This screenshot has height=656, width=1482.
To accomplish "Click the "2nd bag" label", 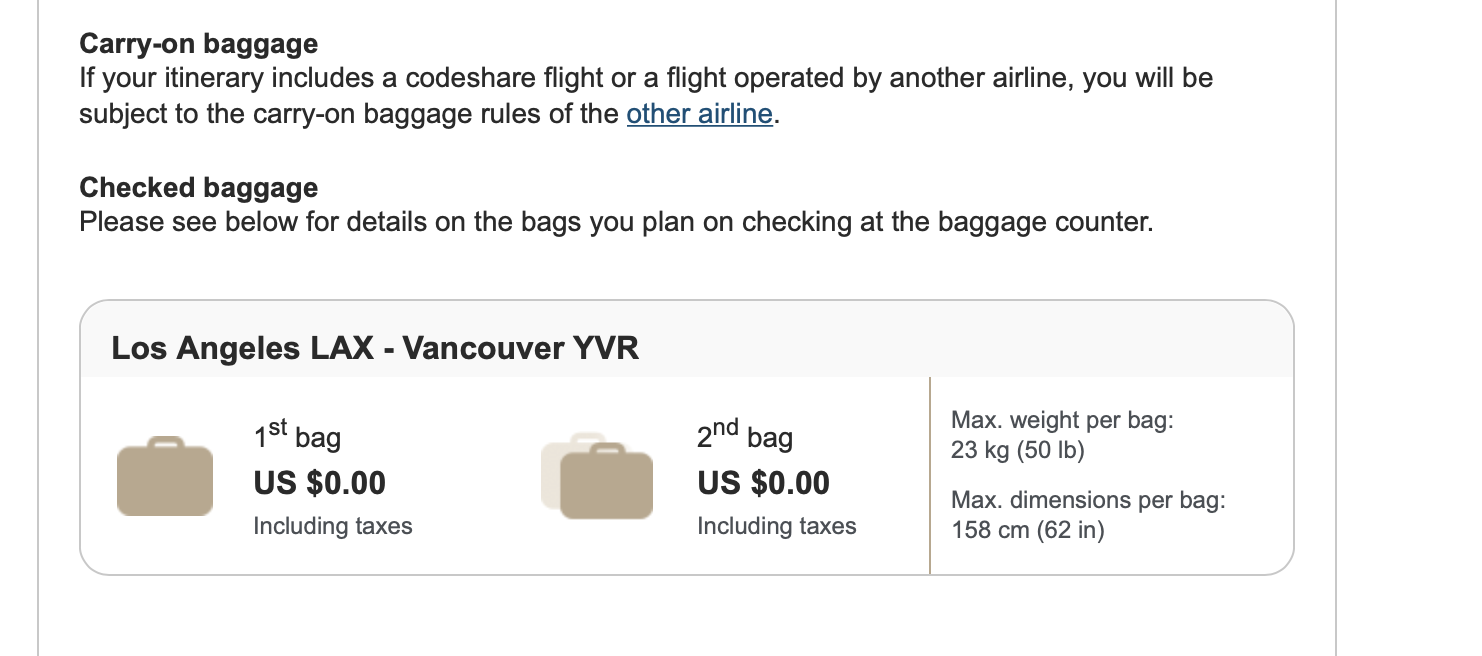I will click(745, 435).
